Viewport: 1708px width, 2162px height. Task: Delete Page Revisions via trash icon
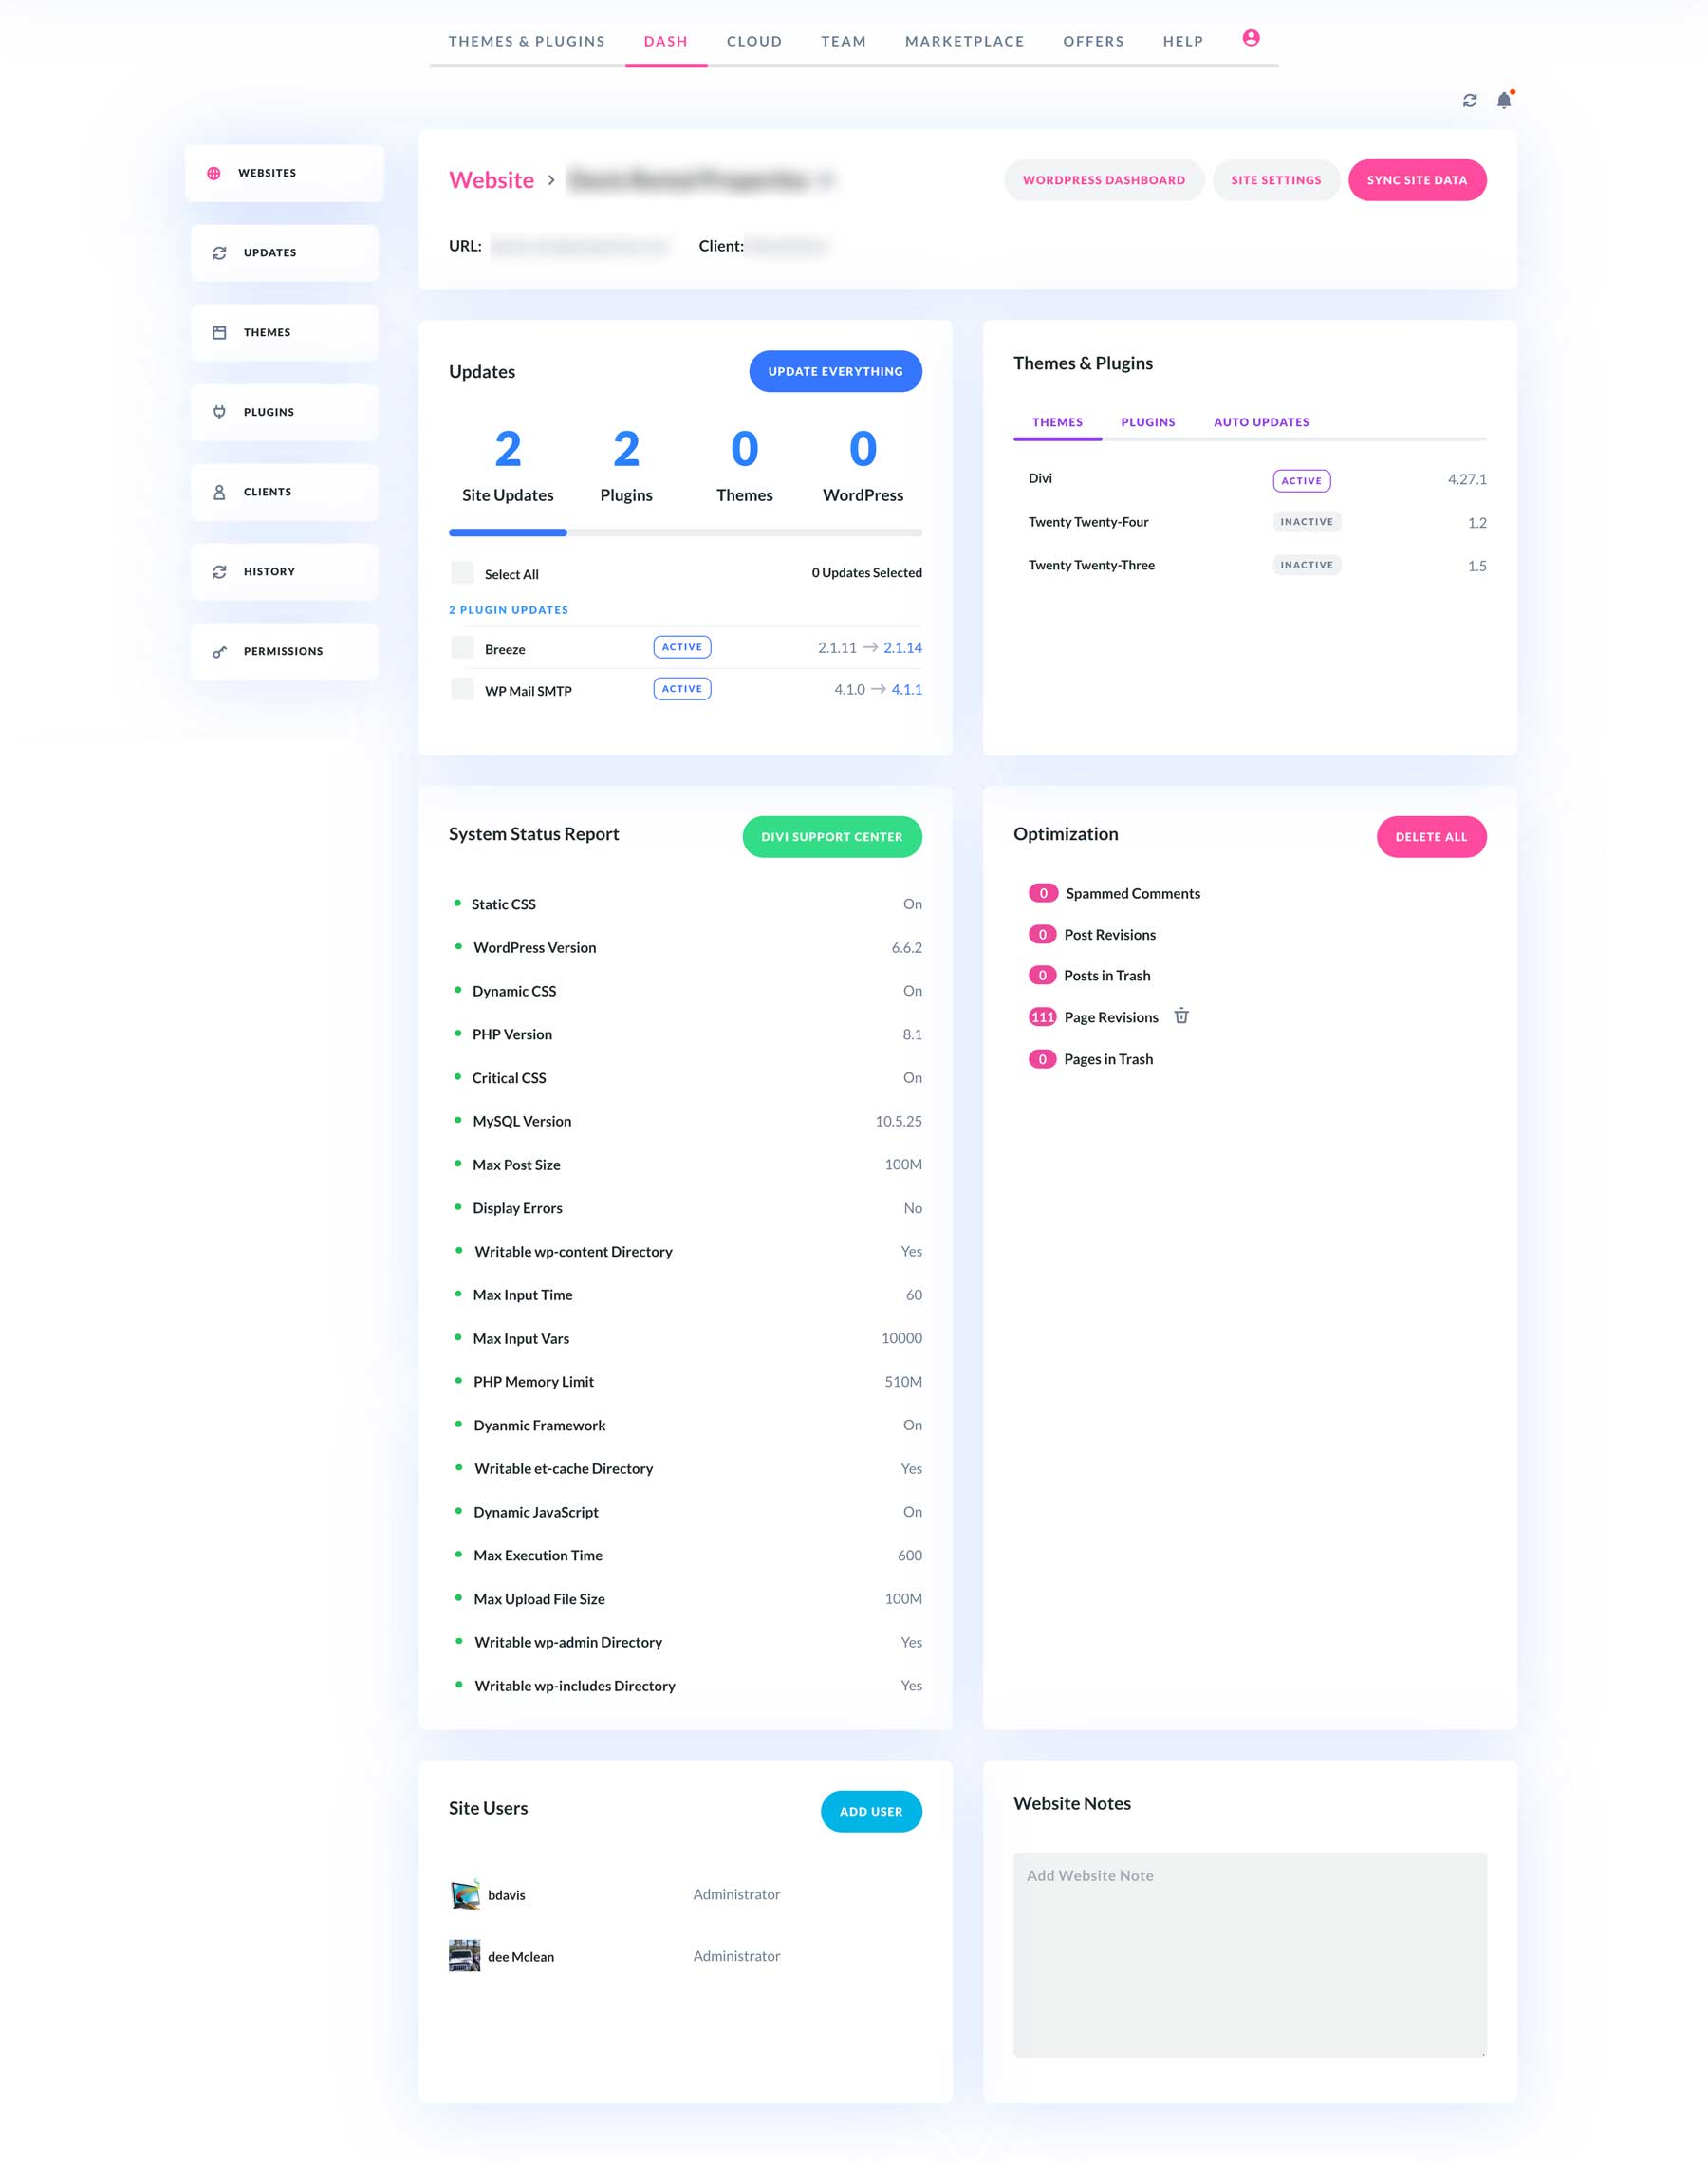click(x=1182, y=1016)
